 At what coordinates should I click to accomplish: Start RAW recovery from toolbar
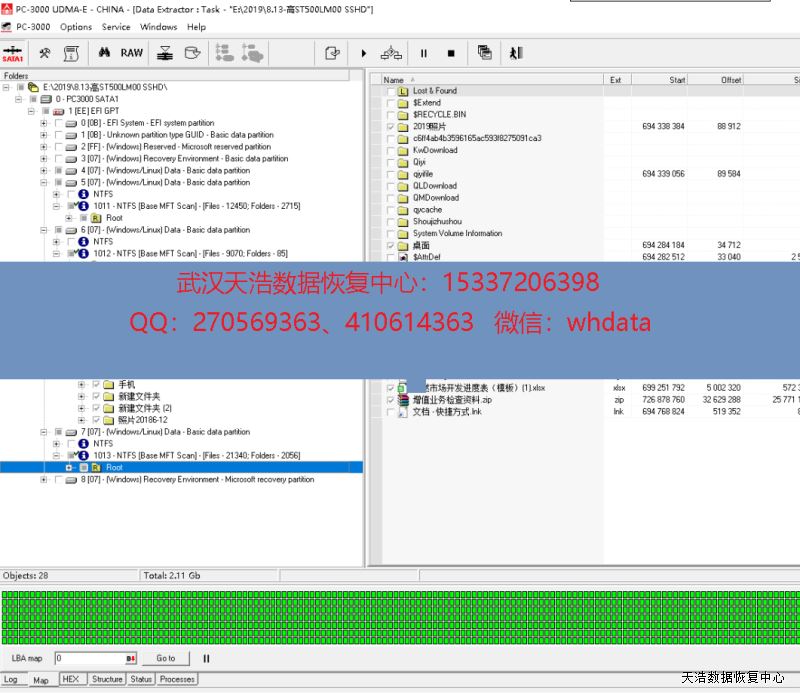(132, 53)
